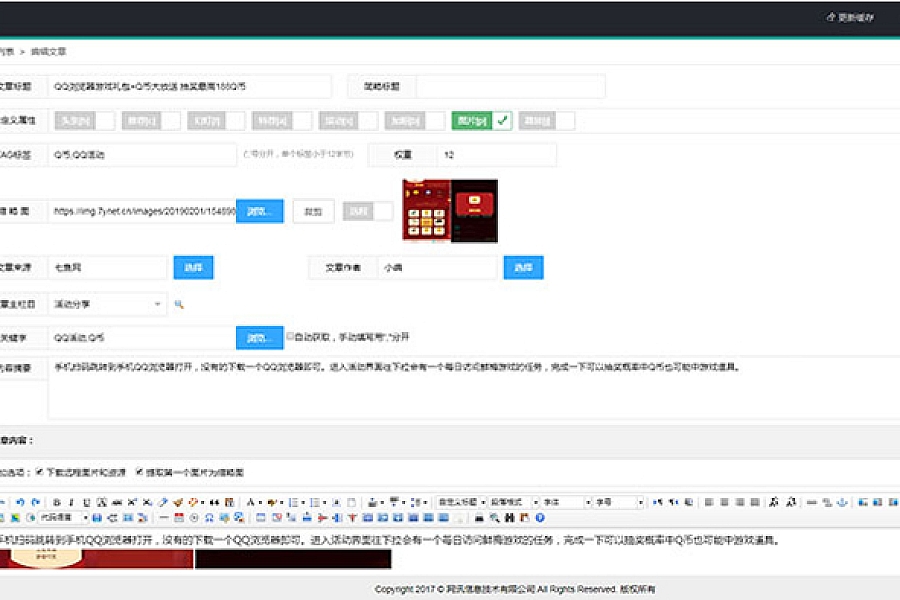
Task: Open the paragraph format dropdown
Action: [x=513, y=502]
